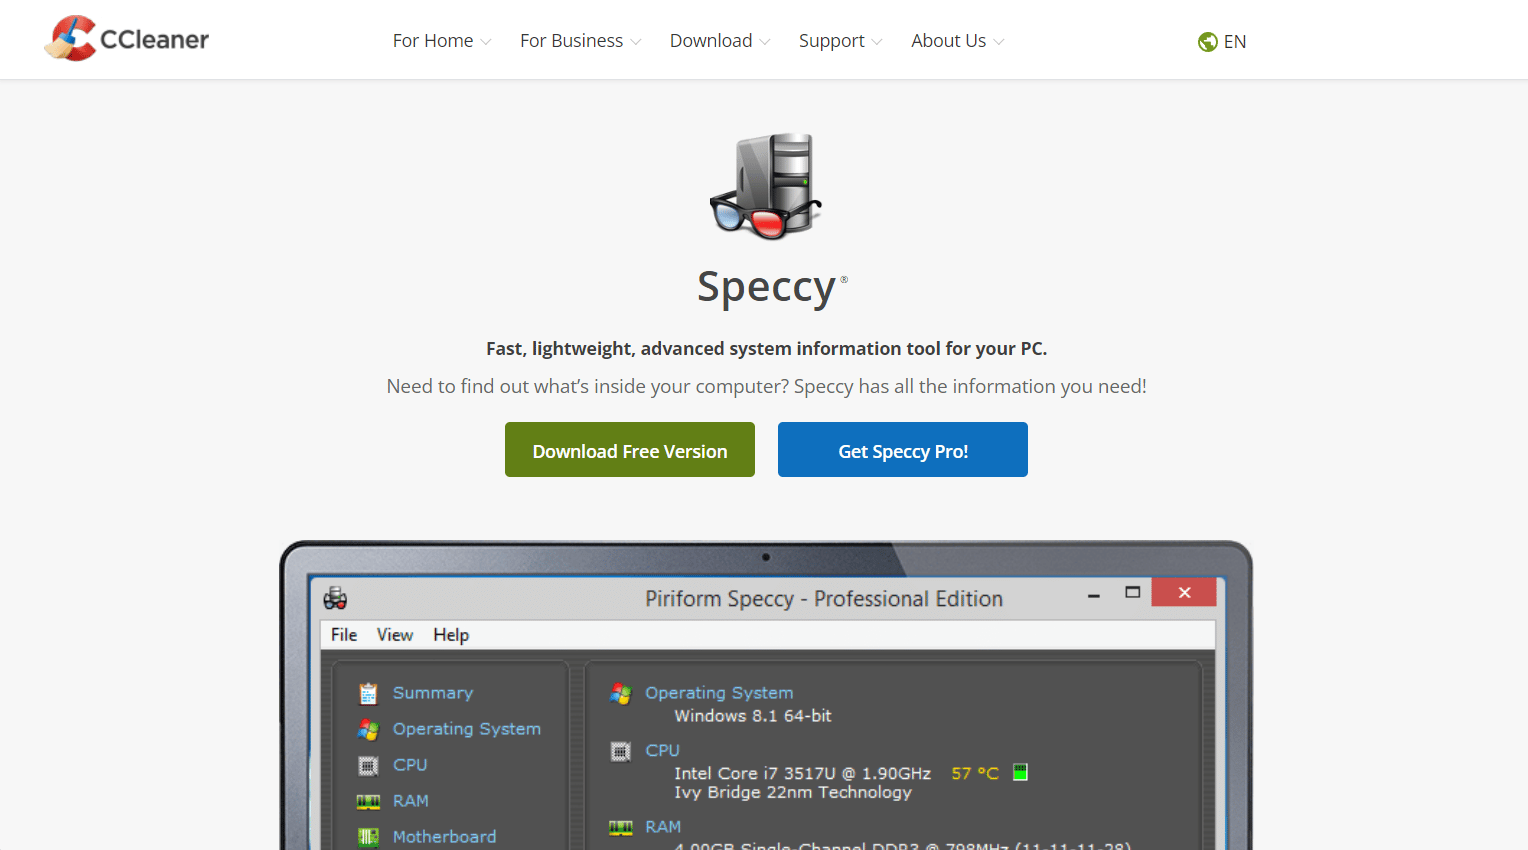Click Intel Core i7 3517U processor text

pos(802,773)
